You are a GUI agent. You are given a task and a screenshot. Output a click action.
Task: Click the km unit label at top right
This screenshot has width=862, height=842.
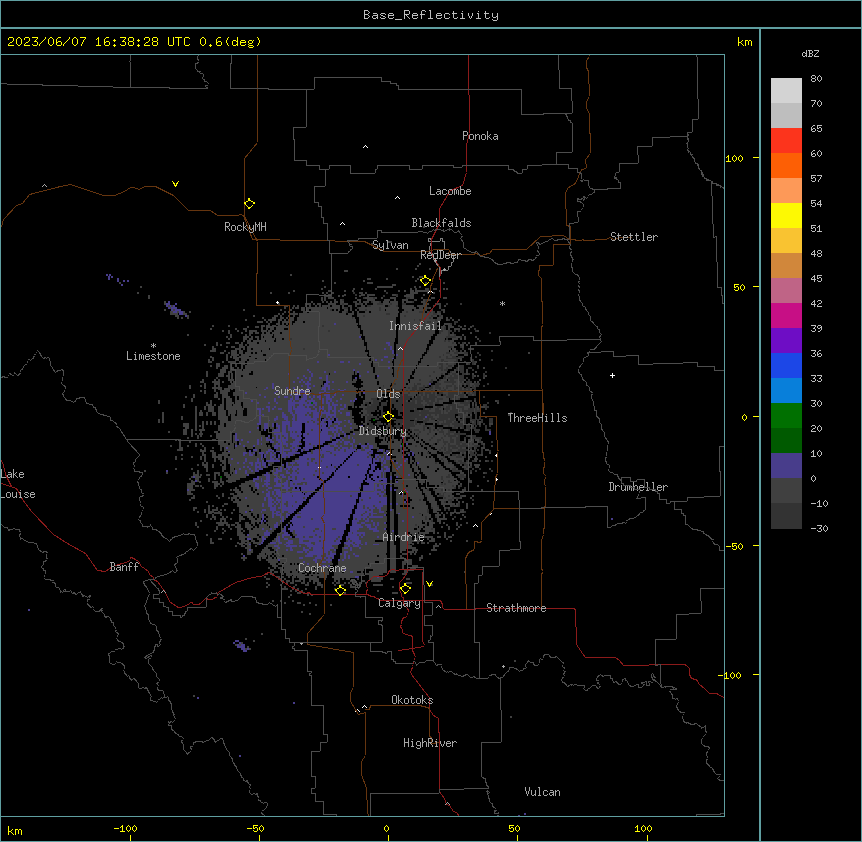coord(744,42)
